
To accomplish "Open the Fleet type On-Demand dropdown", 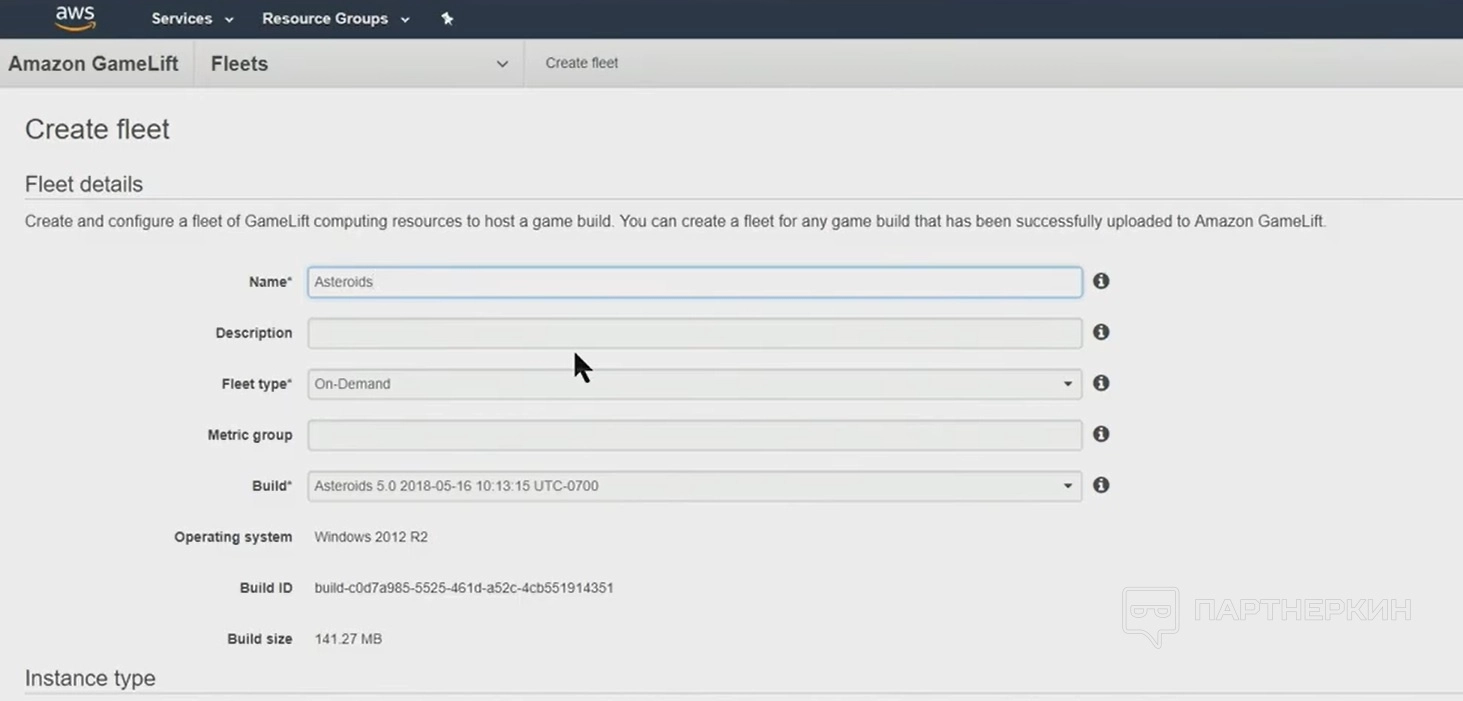I will 694,384.
